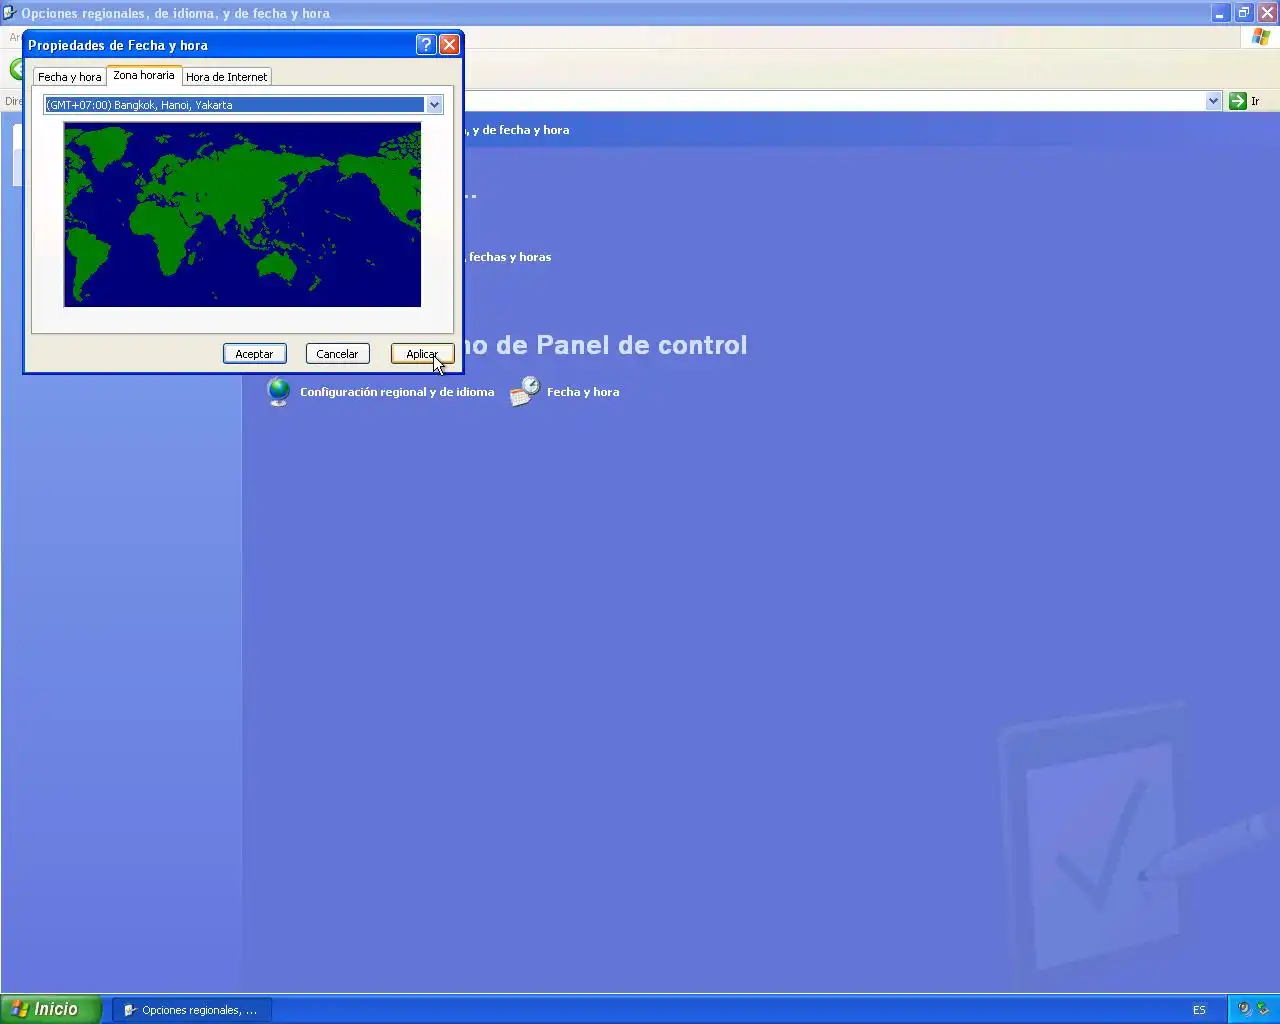Click the ES language indicator
The image size is (1280, 1024).
pyautogui.click(x=1199, y=1010)
